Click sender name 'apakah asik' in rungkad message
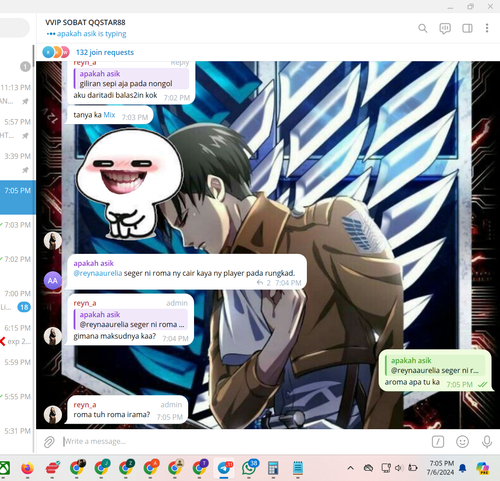 (x=94, y=263)
